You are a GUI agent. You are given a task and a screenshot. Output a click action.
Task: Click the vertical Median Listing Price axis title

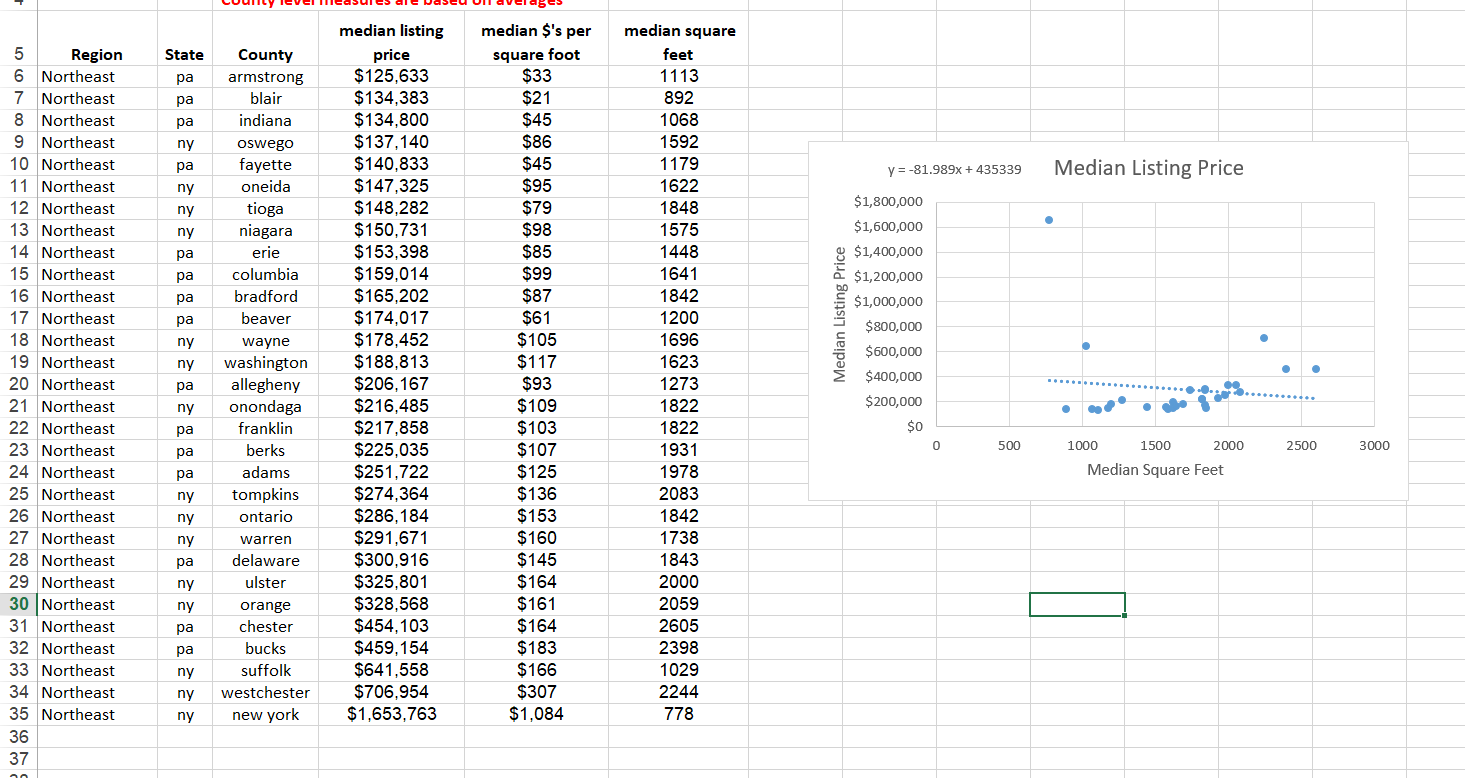pyautogui.click(x=840, y=314)
